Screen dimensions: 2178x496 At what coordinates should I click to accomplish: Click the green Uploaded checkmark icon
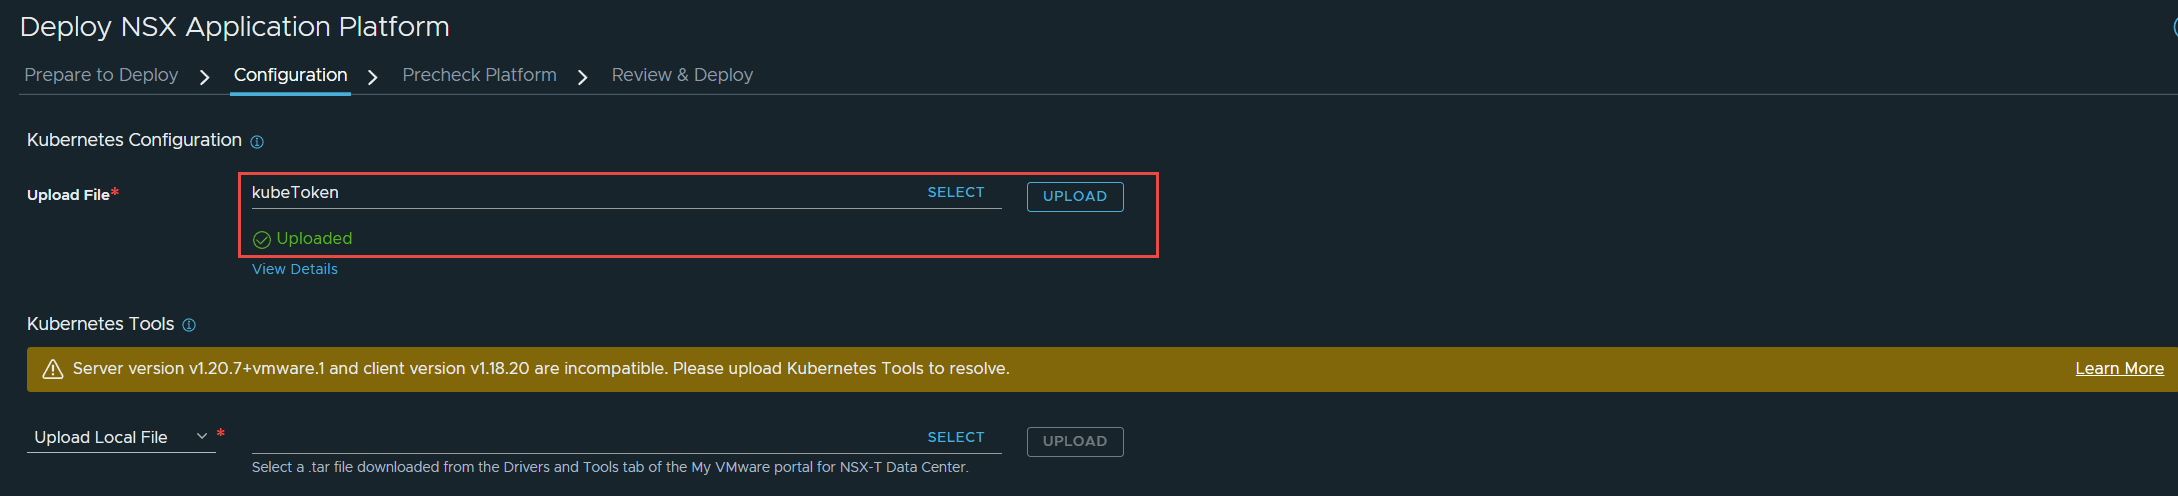tap(262, 239)
